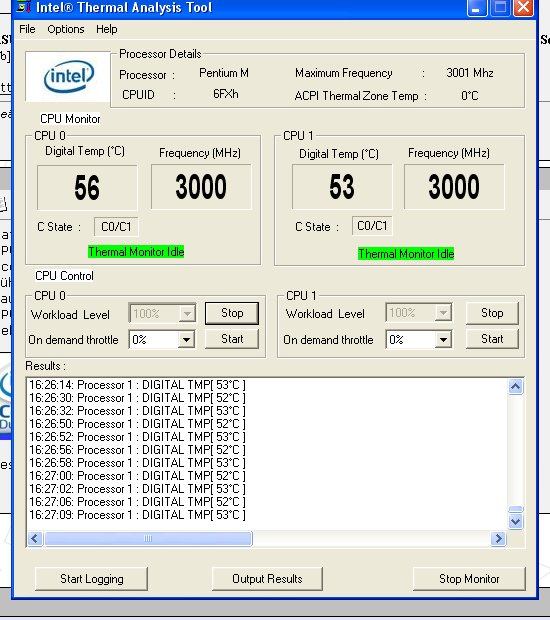Click results list scroll up arrow
Image resolution: width=550 pixels, height=620 pixels.
tap(516, 386)
